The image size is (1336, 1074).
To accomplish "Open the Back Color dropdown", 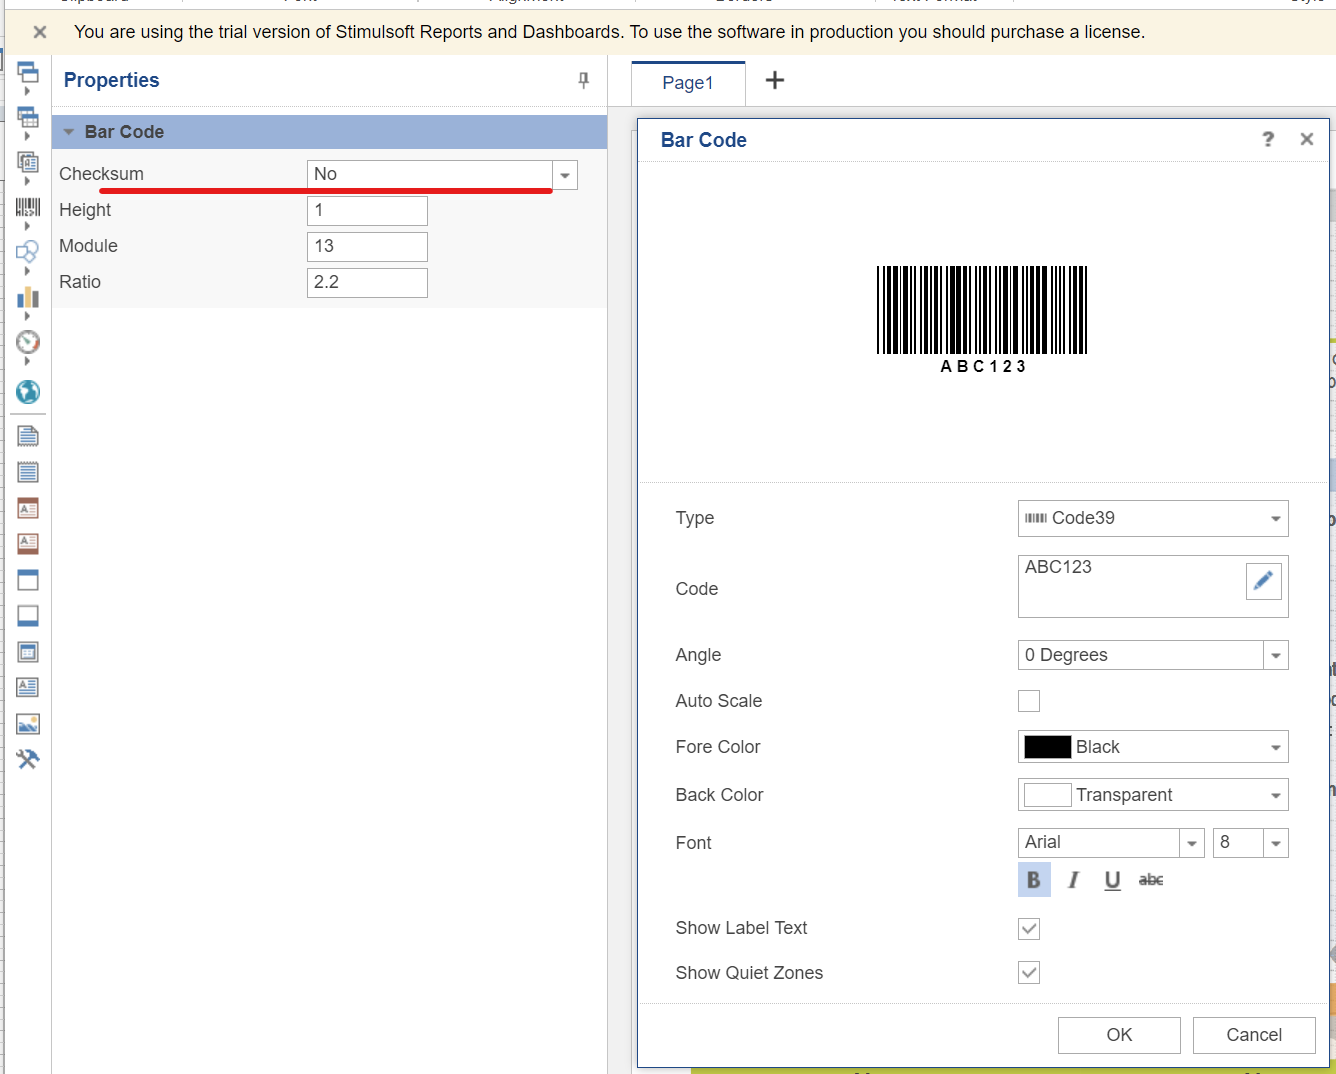I will (x=1275, y=795).
